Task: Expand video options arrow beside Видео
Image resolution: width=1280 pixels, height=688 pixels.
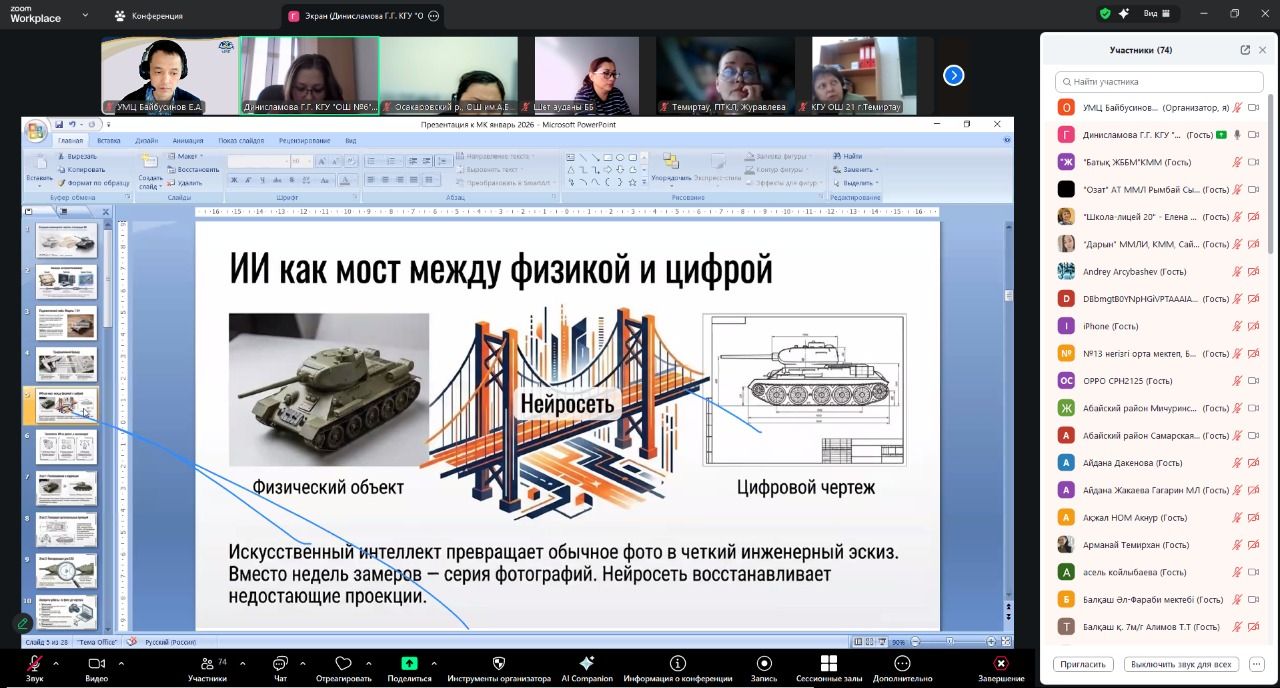Action: [x=121, y=663]
